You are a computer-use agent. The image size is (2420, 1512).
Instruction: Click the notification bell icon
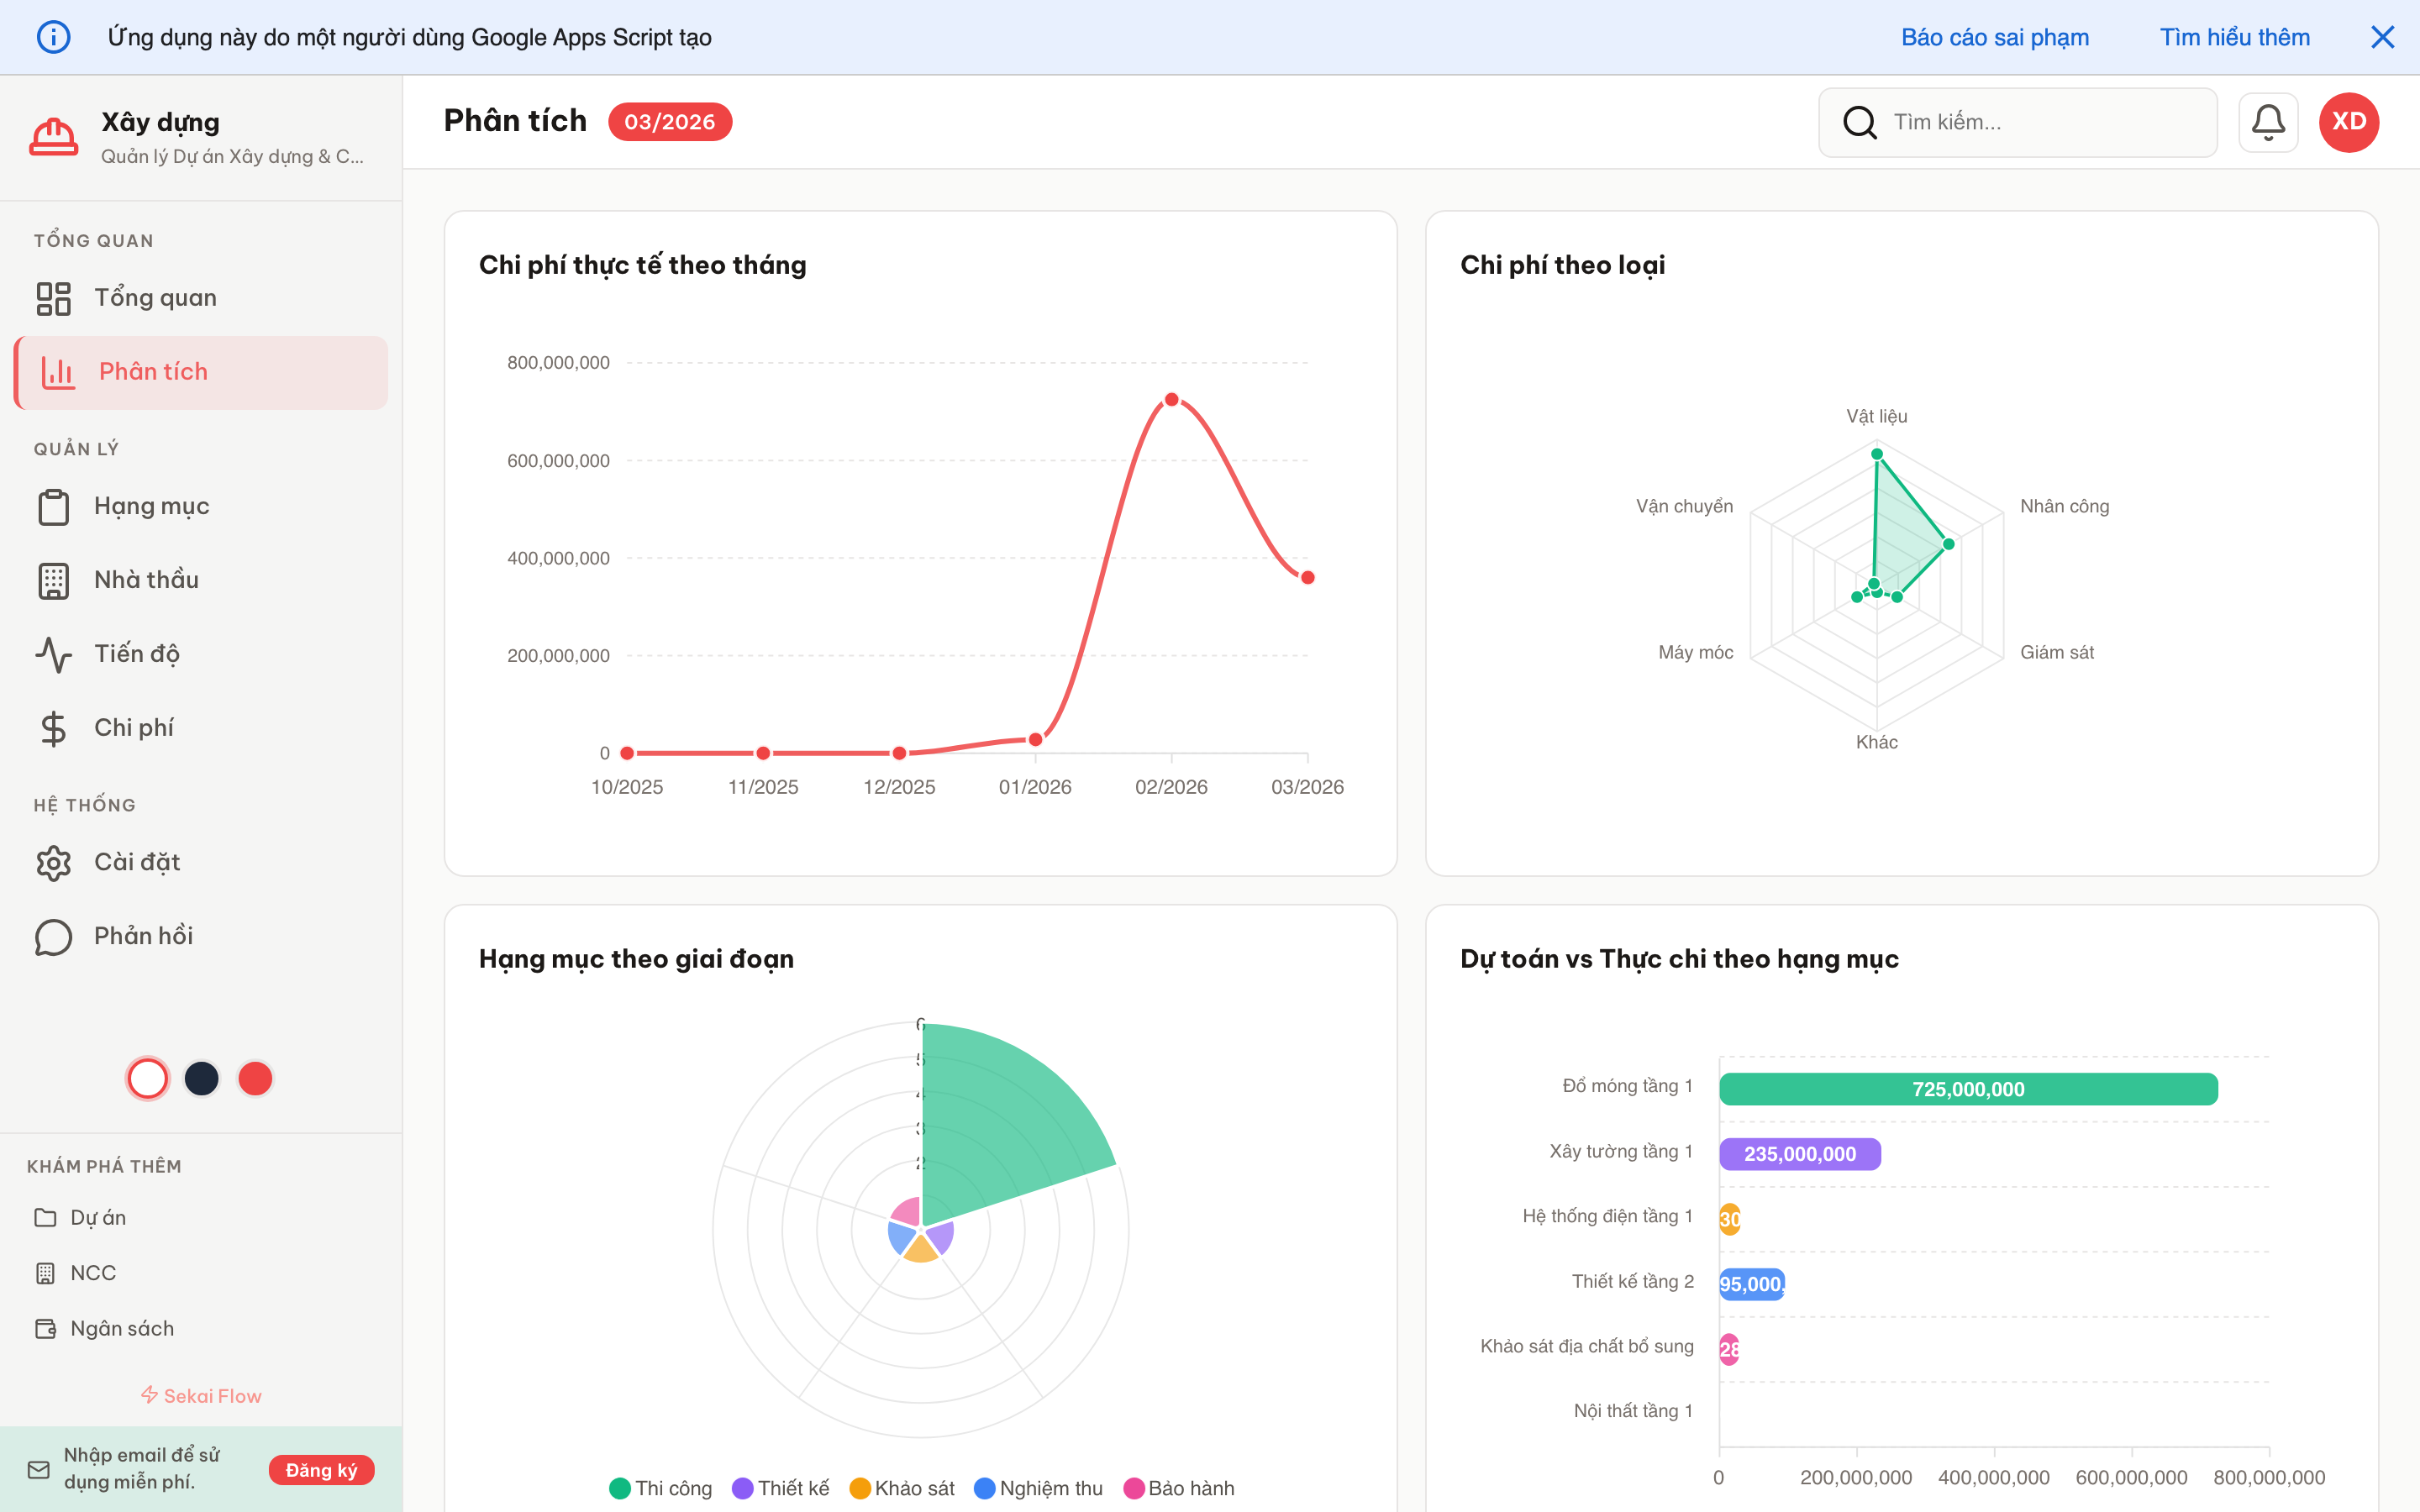click(x=2267, y=122)
